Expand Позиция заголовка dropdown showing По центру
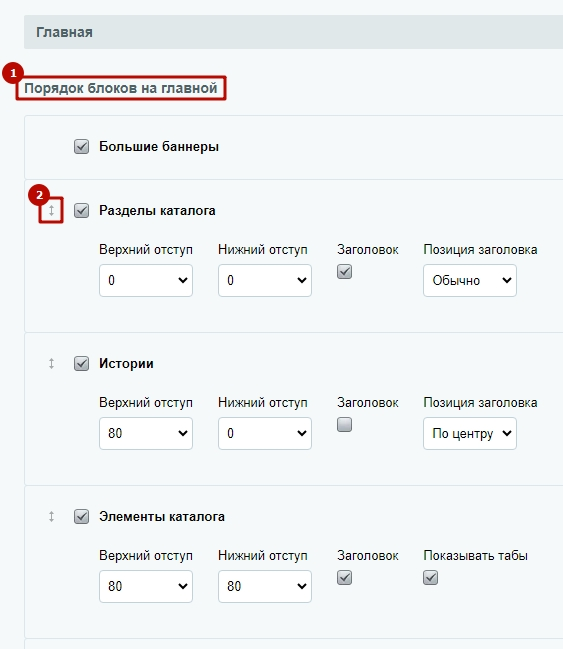 tap(470, 433)
